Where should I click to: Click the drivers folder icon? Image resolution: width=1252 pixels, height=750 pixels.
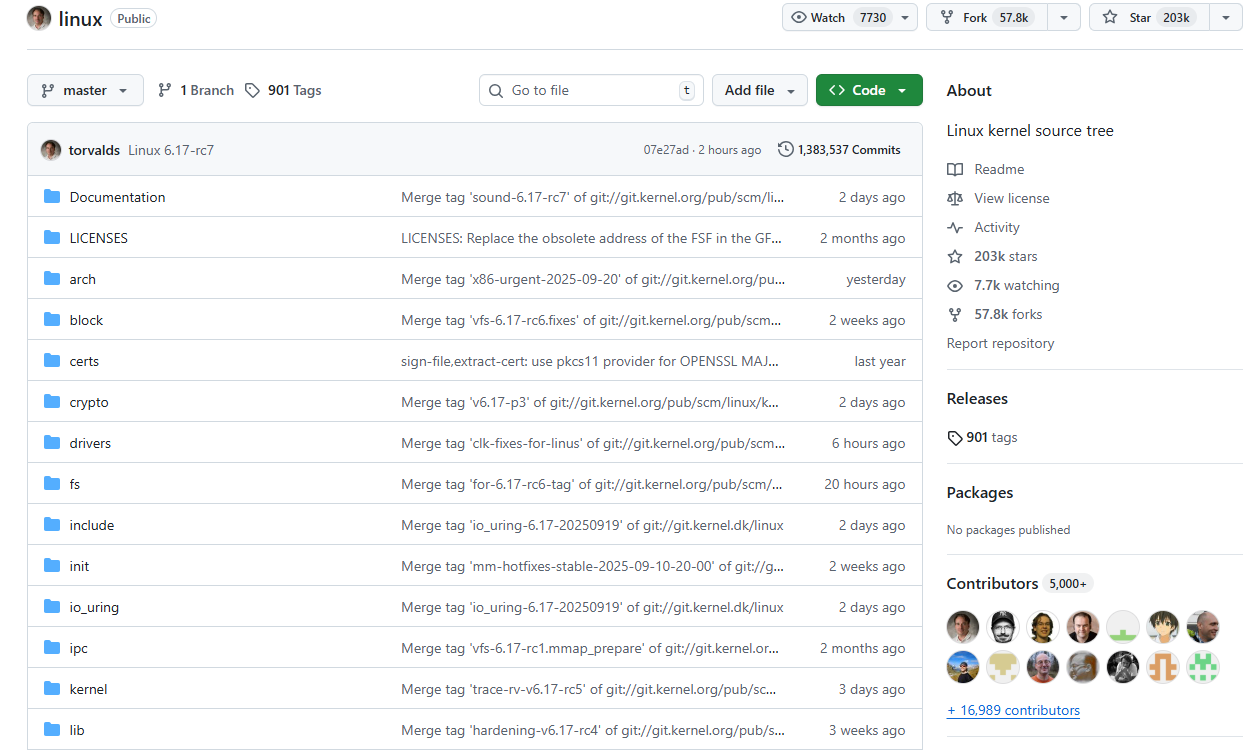point(52,443)
